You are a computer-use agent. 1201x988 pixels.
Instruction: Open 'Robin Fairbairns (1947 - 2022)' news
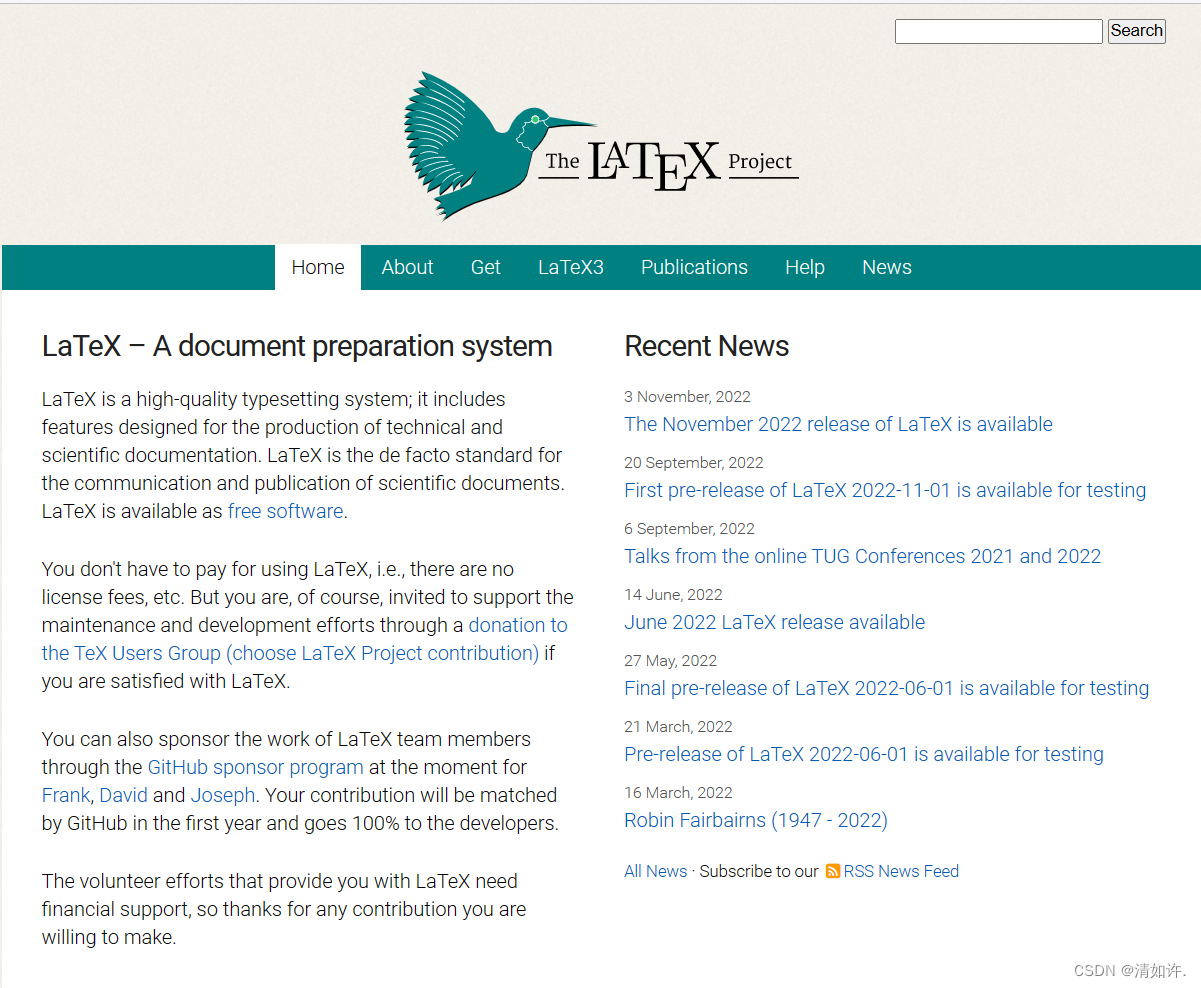(756, 820)
